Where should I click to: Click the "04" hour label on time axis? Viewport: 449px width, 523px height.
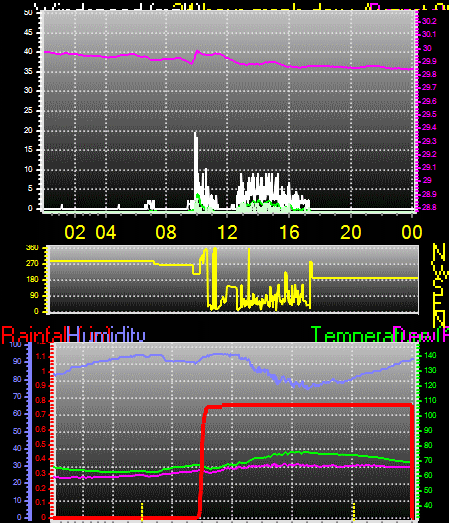click(x=106, y=232)
